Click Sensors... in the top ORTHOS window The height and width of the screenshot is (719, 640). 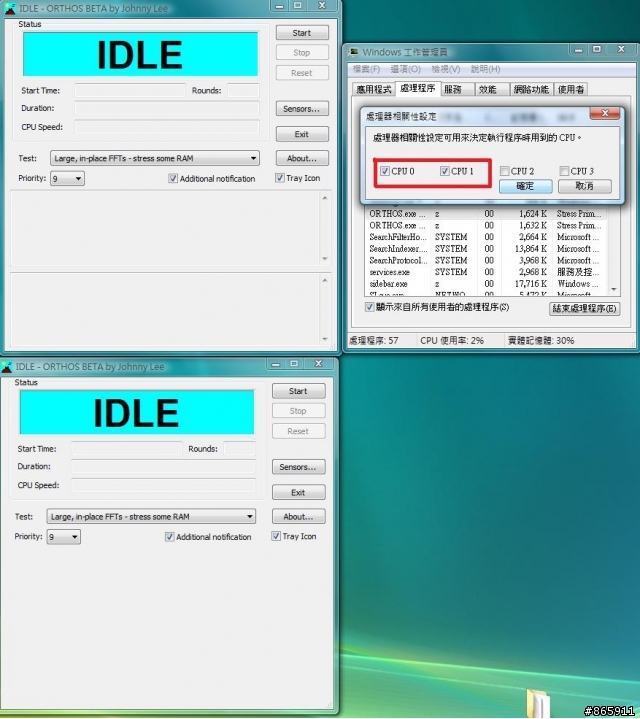302,109
